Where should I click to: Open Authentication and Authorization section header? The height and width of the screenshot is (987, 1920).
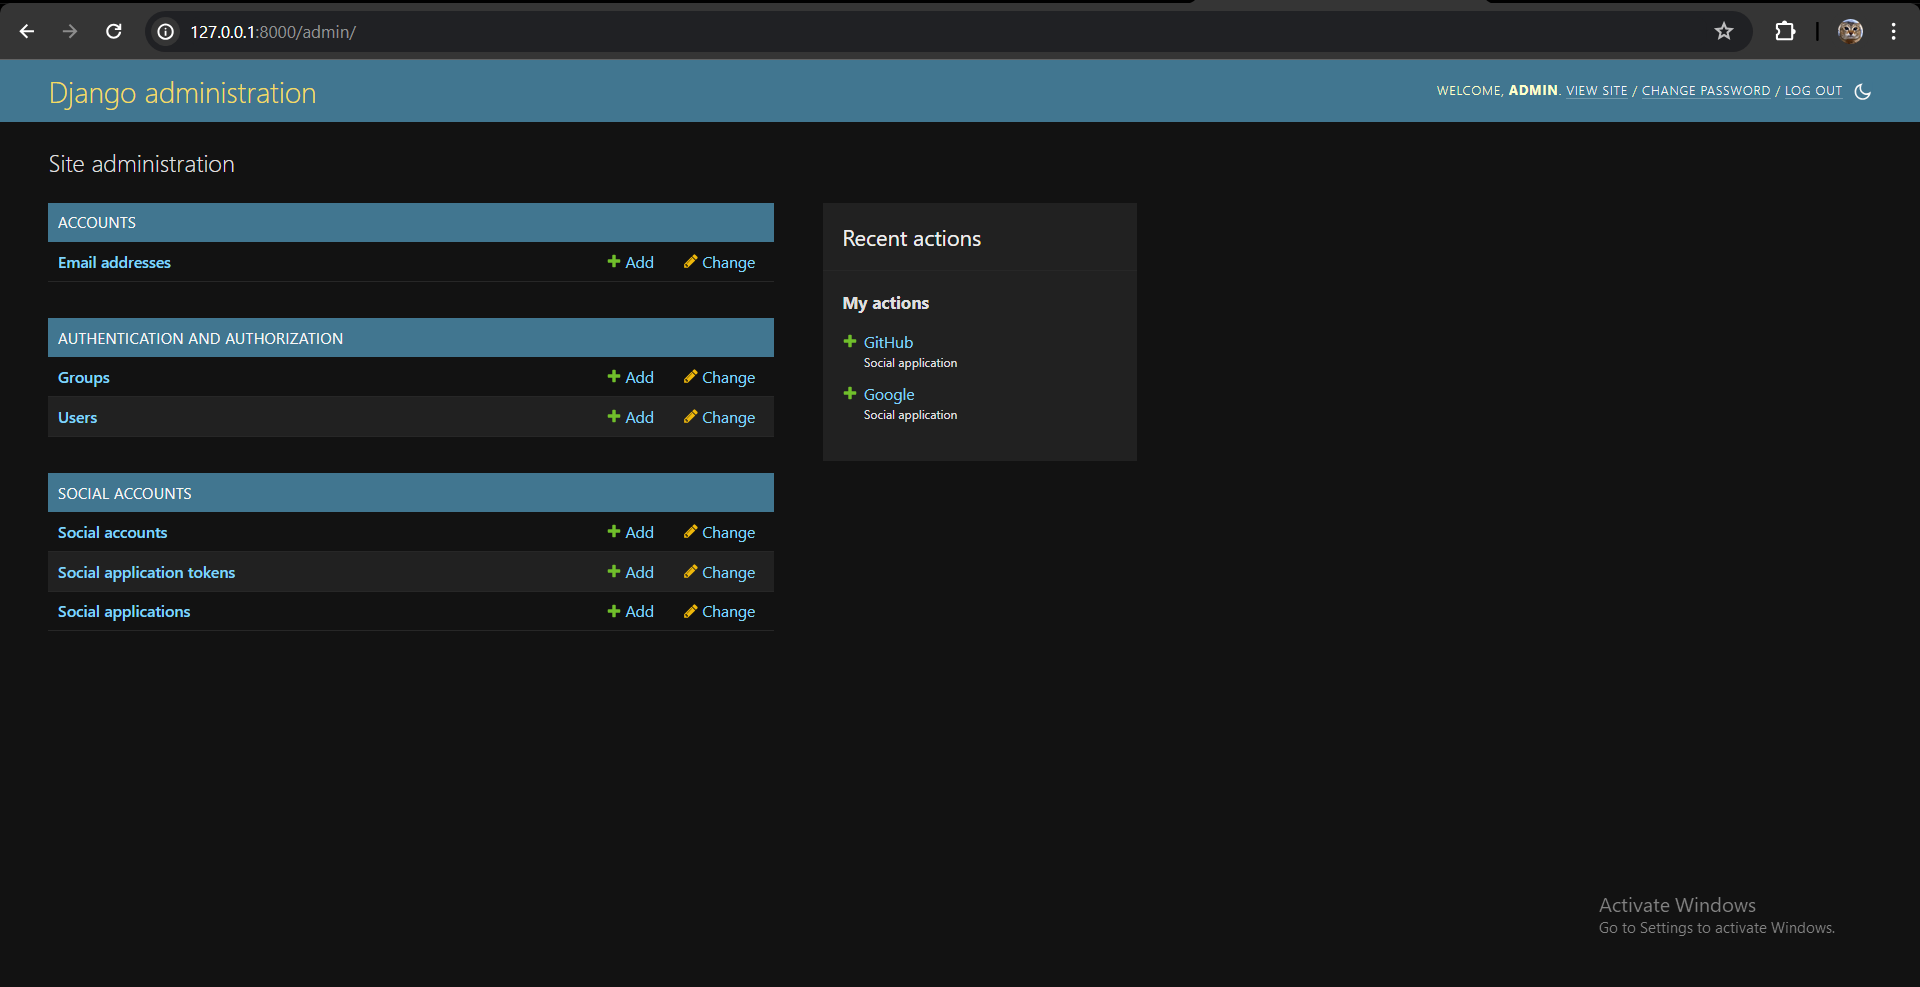click(200, 339)
